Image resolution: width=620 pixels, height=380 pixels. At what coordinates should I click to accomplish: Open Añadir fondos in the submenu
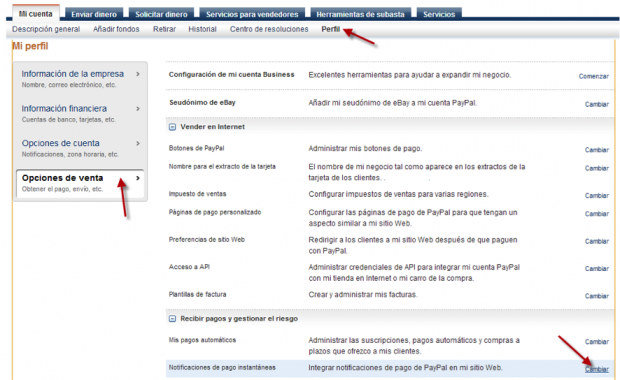tap(116, 29)
